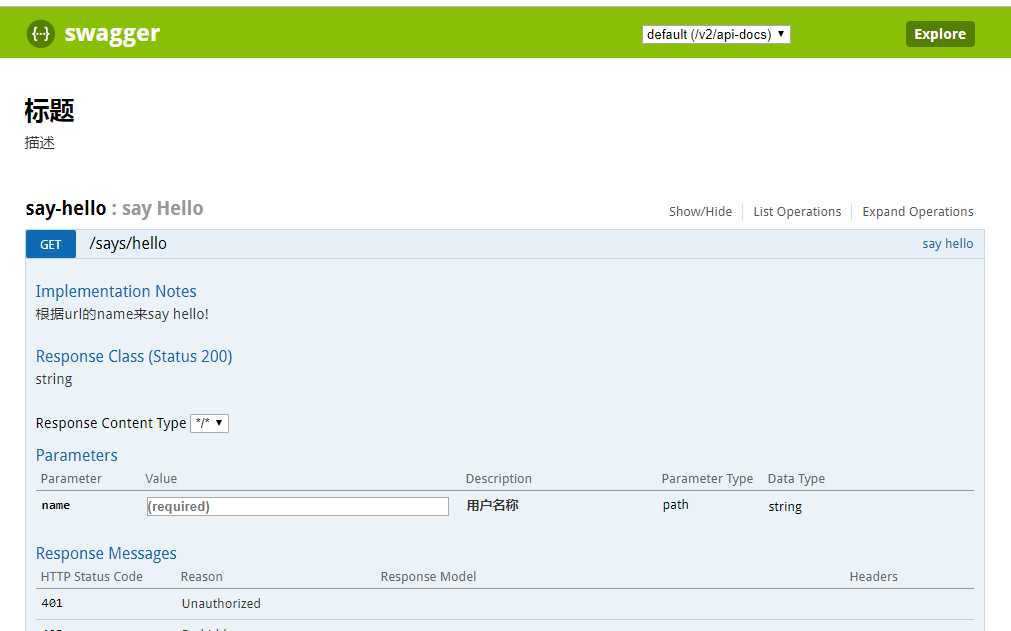Click 'string' under Response Class
The height and width of the screenshot is (631, 1011).
(54, 379)
